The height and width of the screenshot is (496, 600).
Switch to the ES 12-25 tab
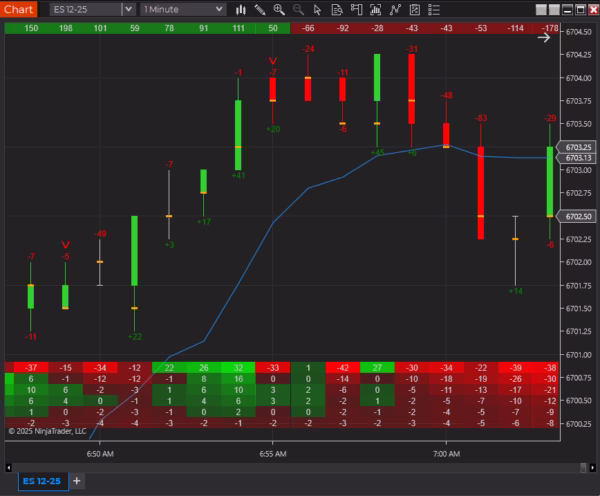(x=41, y=481)
